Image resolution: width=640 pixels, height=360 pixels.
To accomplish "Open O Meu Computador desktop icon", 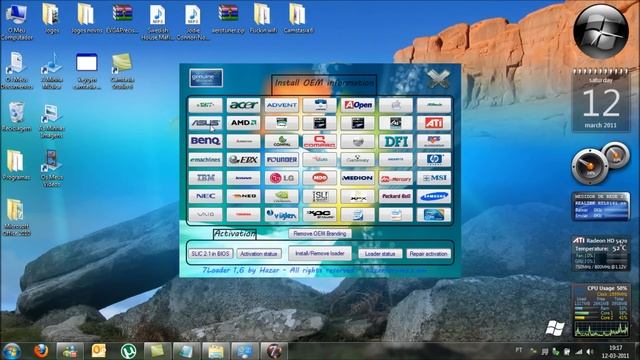I will (x=17, y=22).
